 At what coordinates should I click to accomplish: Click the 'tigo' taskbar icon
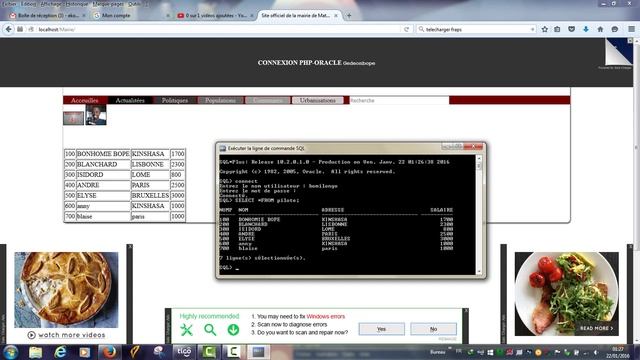[x=184, y=352]
